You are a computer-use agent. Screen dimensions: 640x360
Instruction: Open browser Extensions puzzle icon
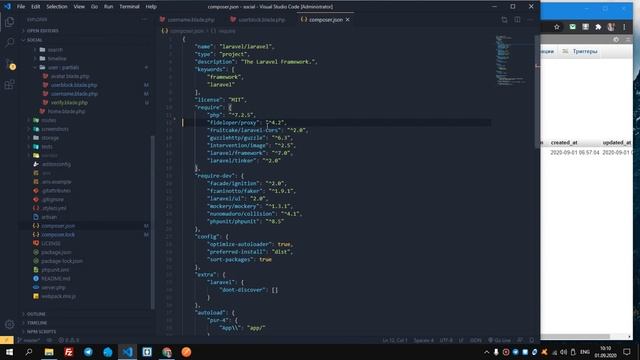coord(598,27)
